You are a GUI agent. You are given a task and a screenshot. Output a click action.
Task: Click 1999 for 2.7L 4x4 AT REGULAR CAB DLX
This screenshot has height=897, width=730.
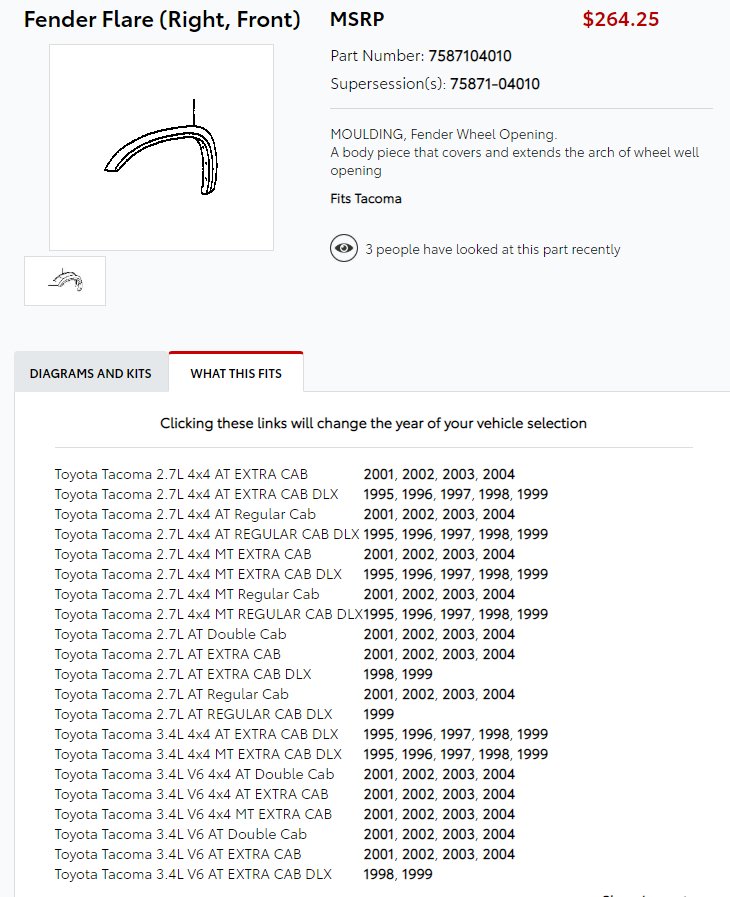pyautogui.click(x=533, y=534)
